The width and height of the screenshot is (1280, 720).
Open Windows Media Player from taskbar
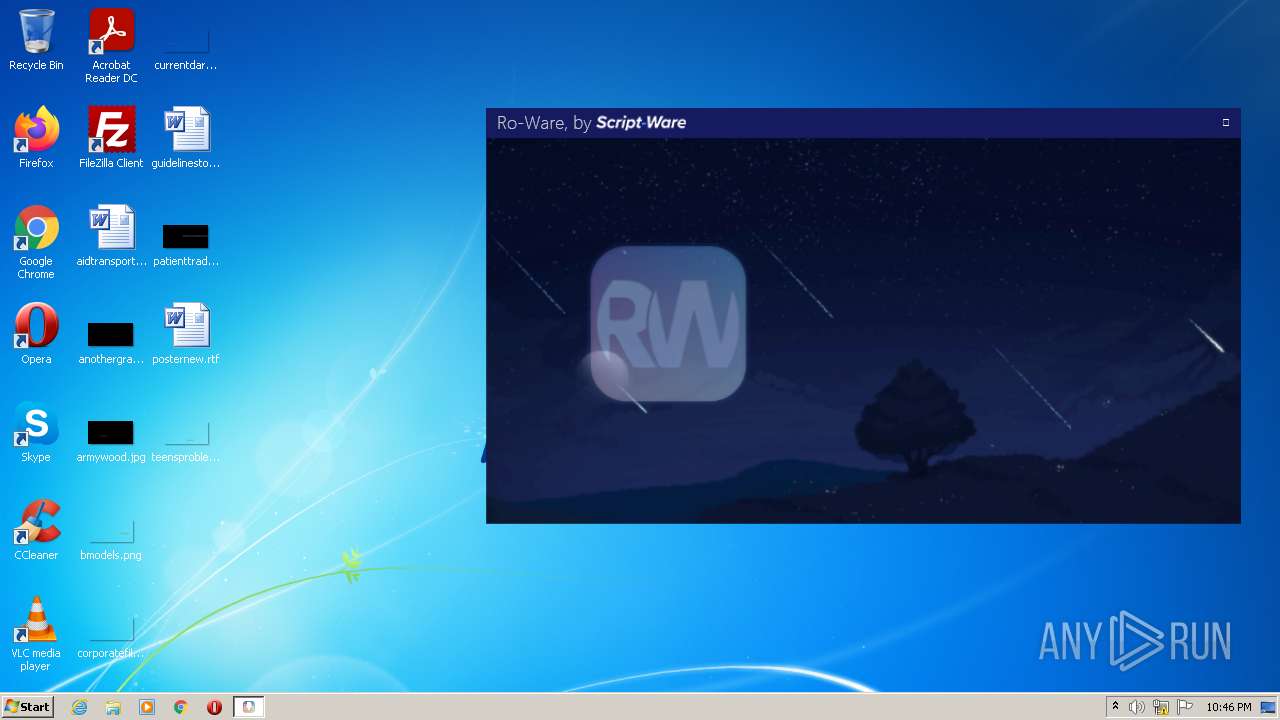tap(147, 707)
